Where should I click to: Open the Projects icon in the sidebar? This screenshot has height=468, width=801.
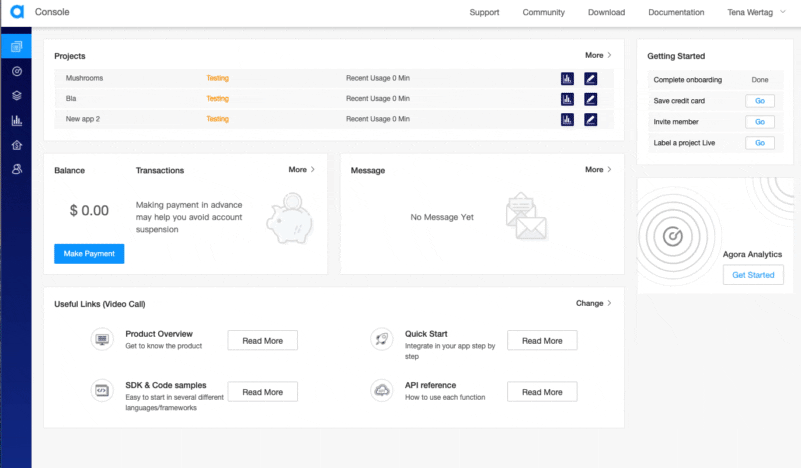[16, 47]
